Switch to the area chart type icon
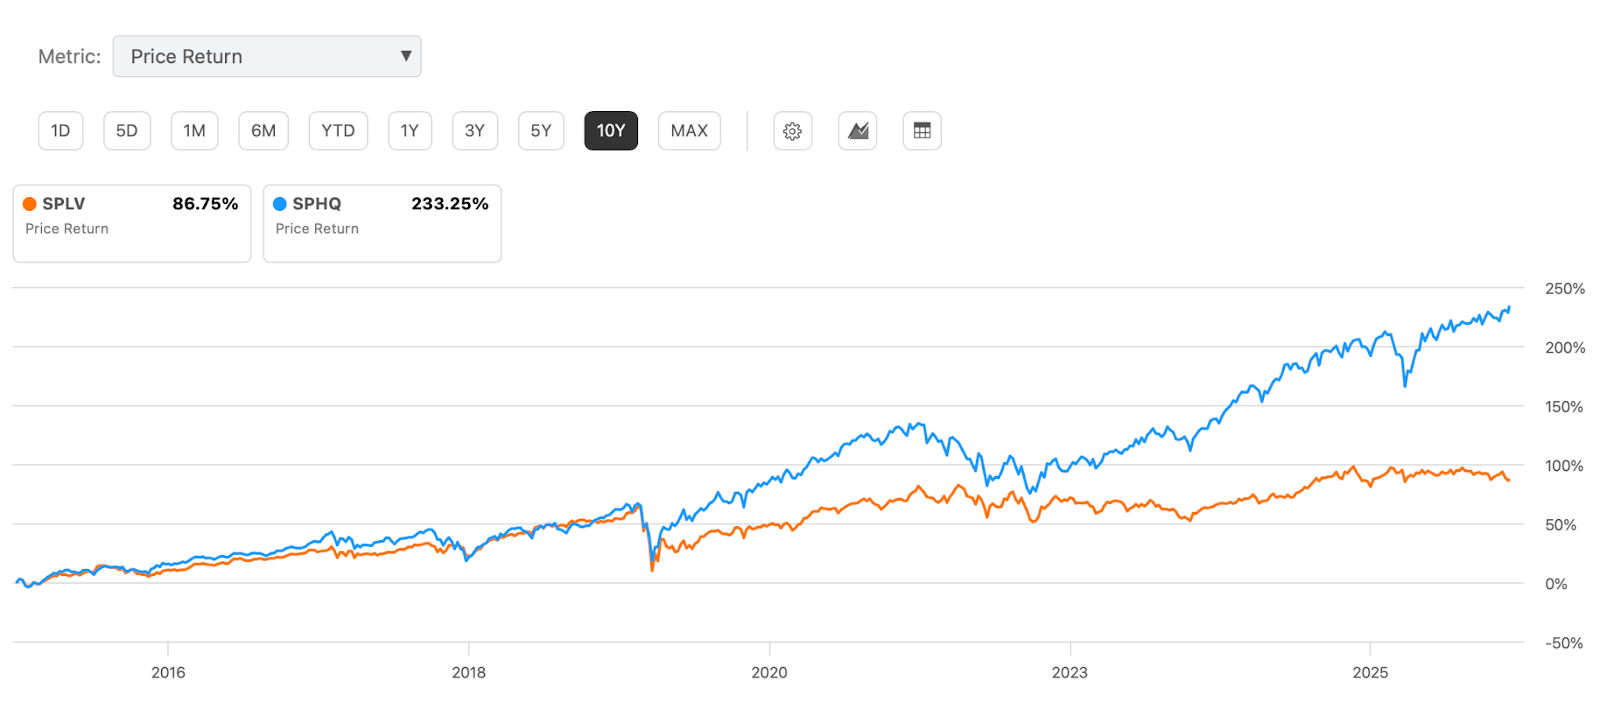The width and height of the screenshot is (1600, 712). point(857,131)
